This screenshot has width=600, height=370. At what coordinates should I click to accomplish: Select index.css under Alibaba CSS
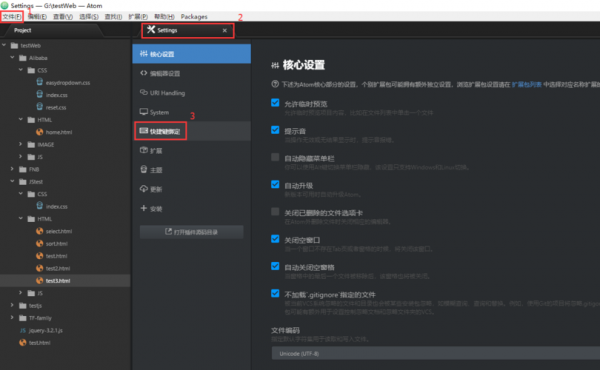pos(57,95)
